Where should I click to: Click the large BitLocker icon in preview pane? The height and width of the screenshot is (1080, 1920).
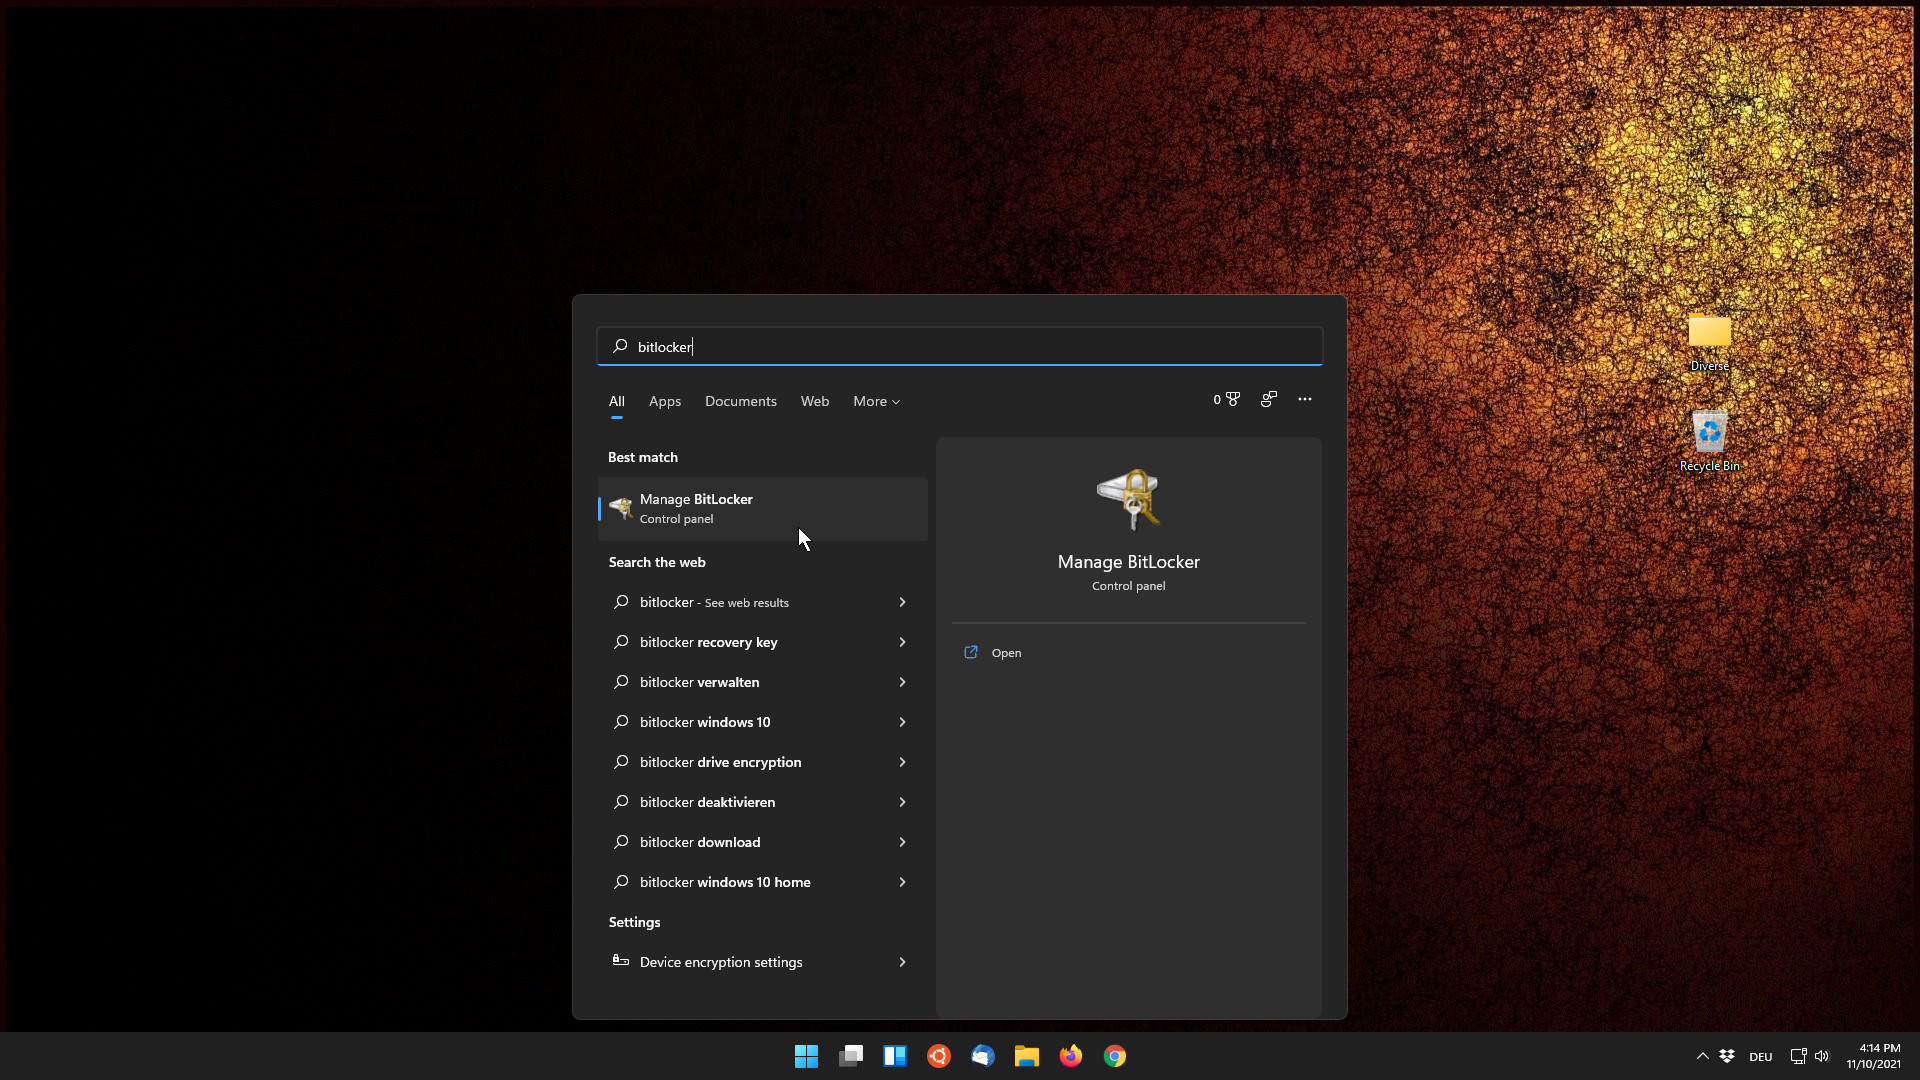coord(1128,499)
